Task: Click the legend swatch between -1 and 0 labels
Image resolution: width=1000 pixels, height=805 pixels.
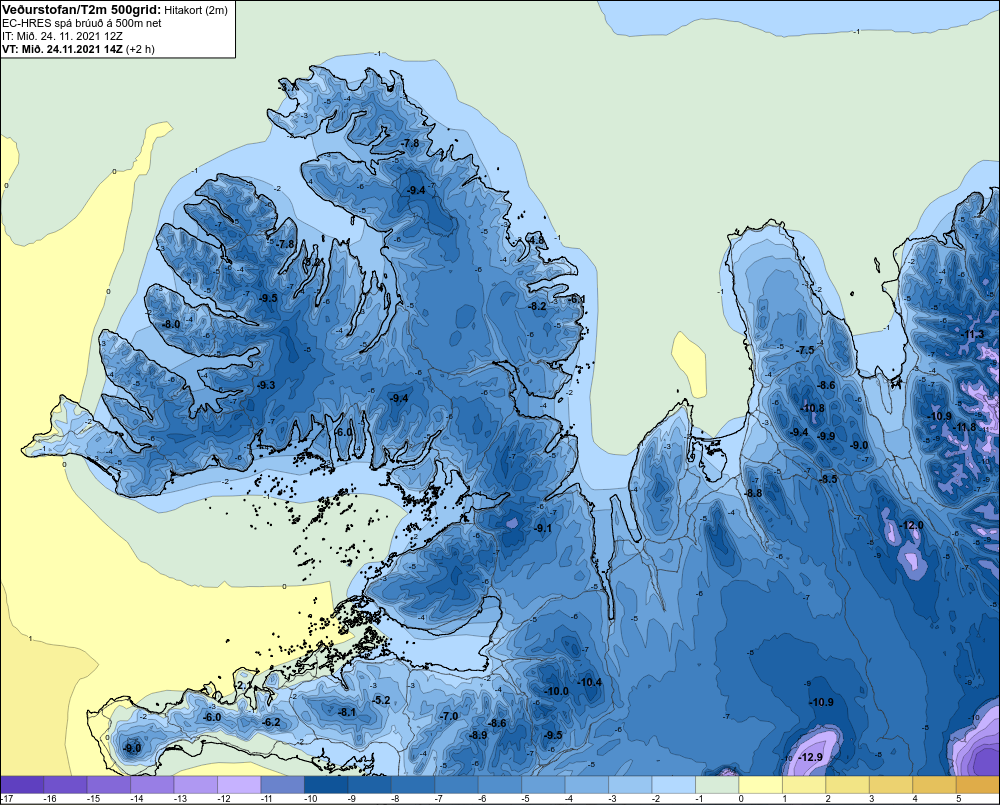Action: coord(717,785)
